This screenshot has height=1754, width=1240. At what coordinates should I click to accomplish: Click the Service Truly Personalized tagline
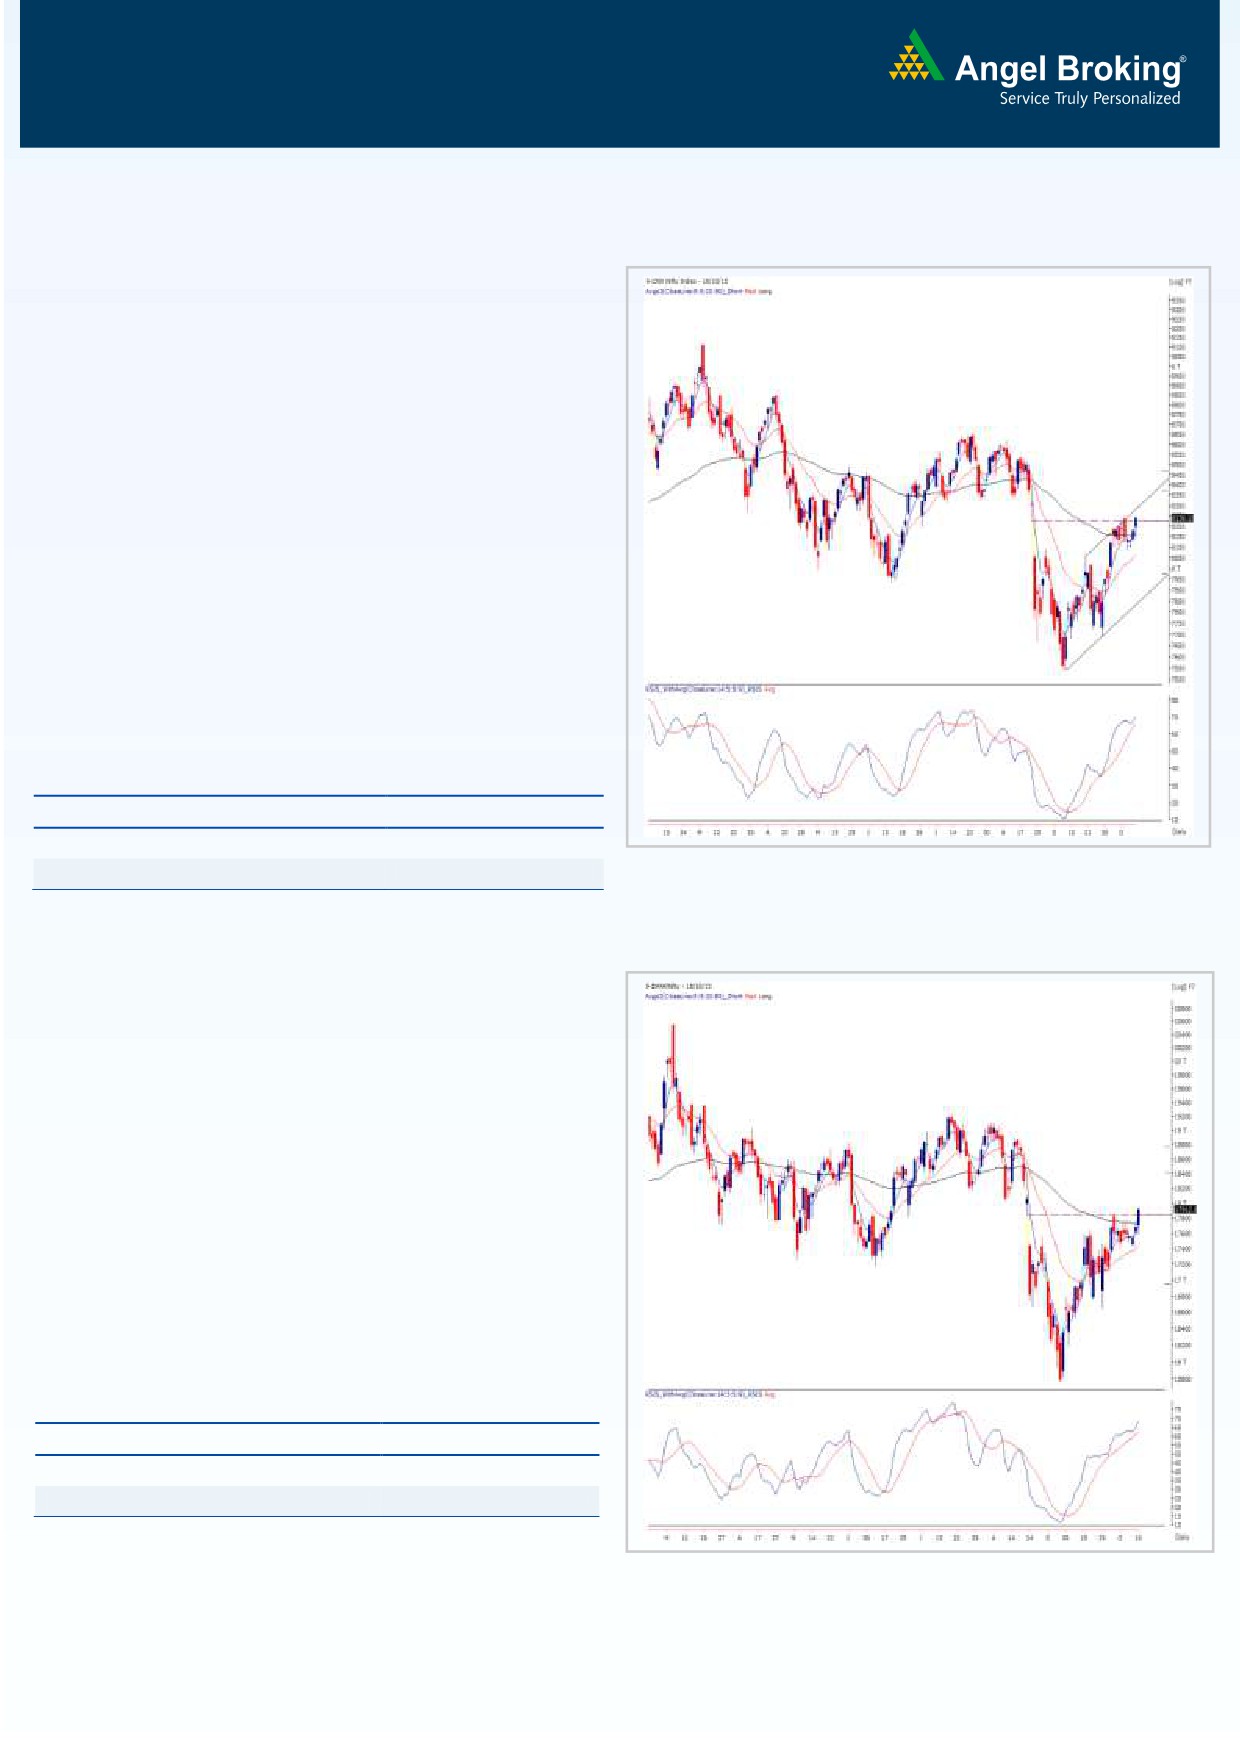coord(1089,99)
